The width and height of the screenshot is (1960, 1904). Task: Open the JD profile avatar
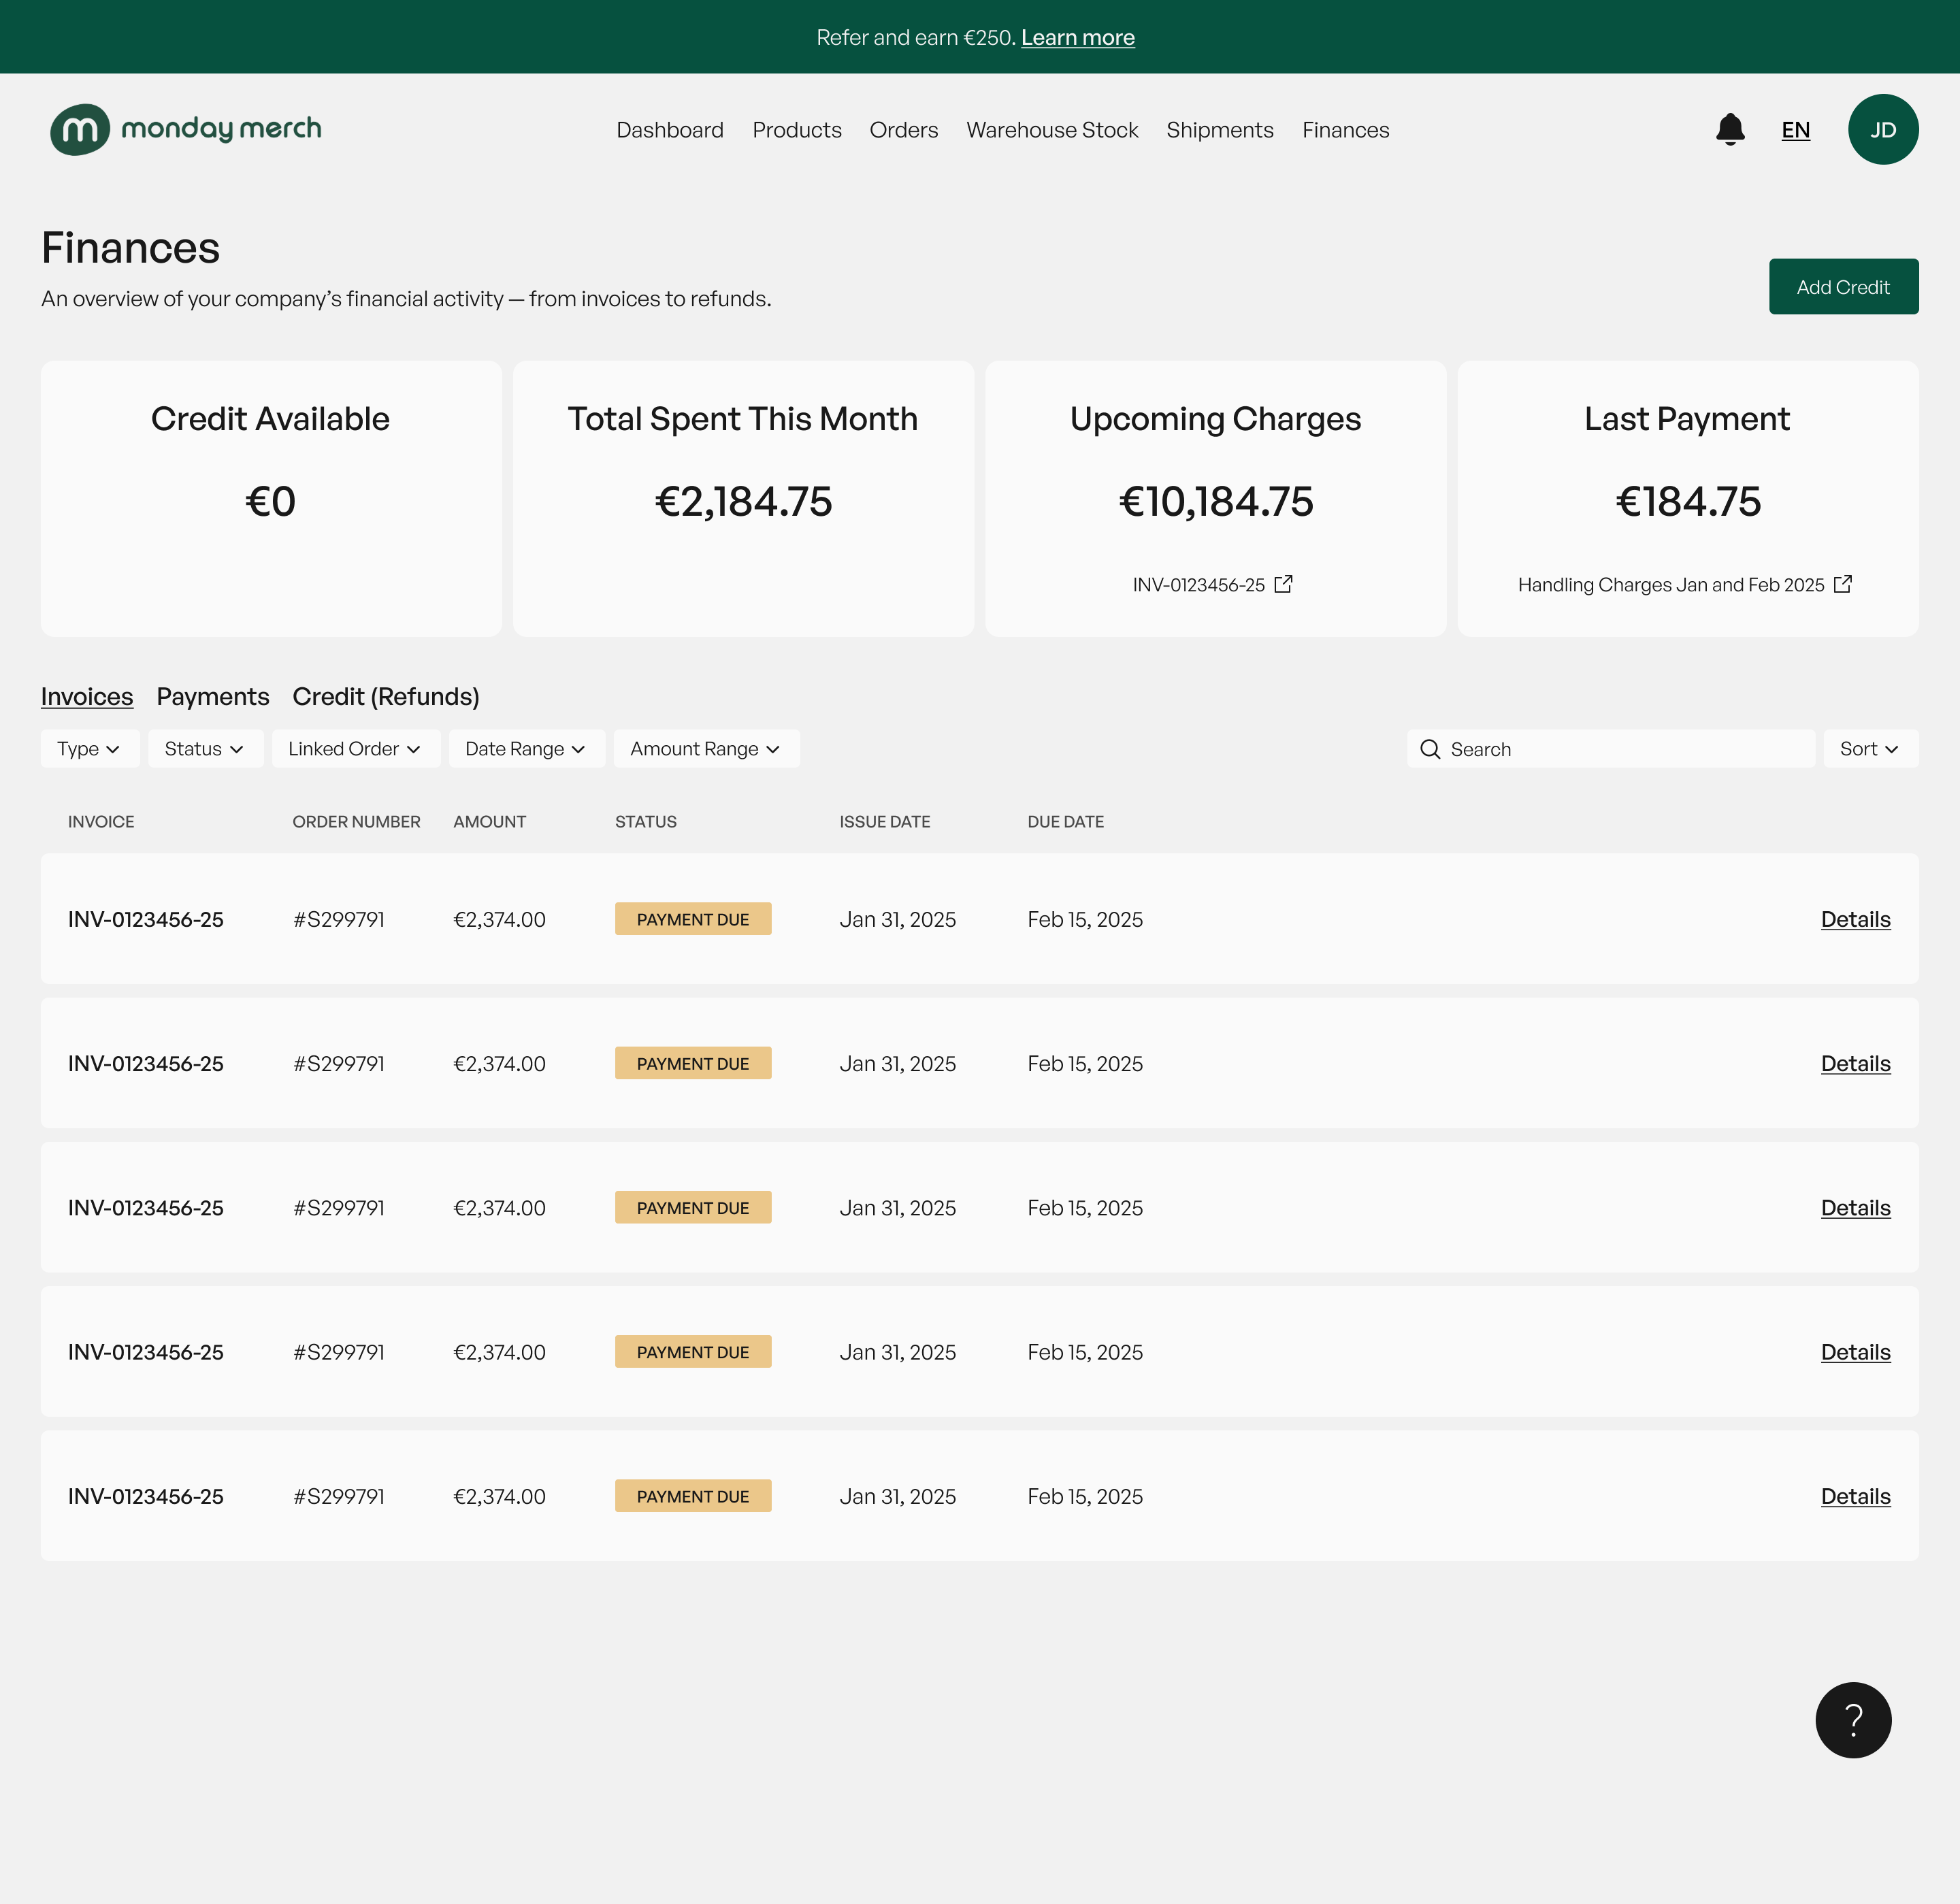click(1883, 129)
